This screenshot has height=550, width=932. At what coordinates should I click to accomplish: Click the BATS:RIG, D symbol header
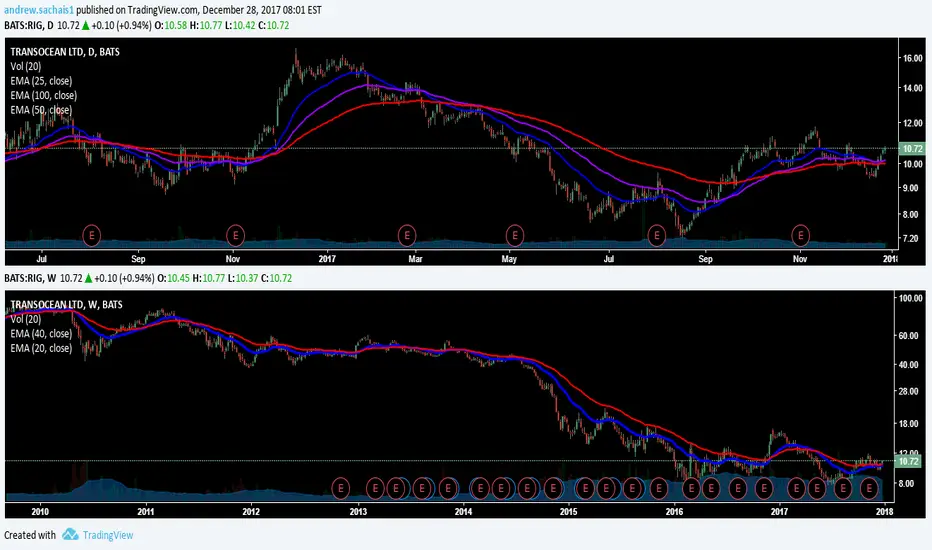(x=29, y=26)
